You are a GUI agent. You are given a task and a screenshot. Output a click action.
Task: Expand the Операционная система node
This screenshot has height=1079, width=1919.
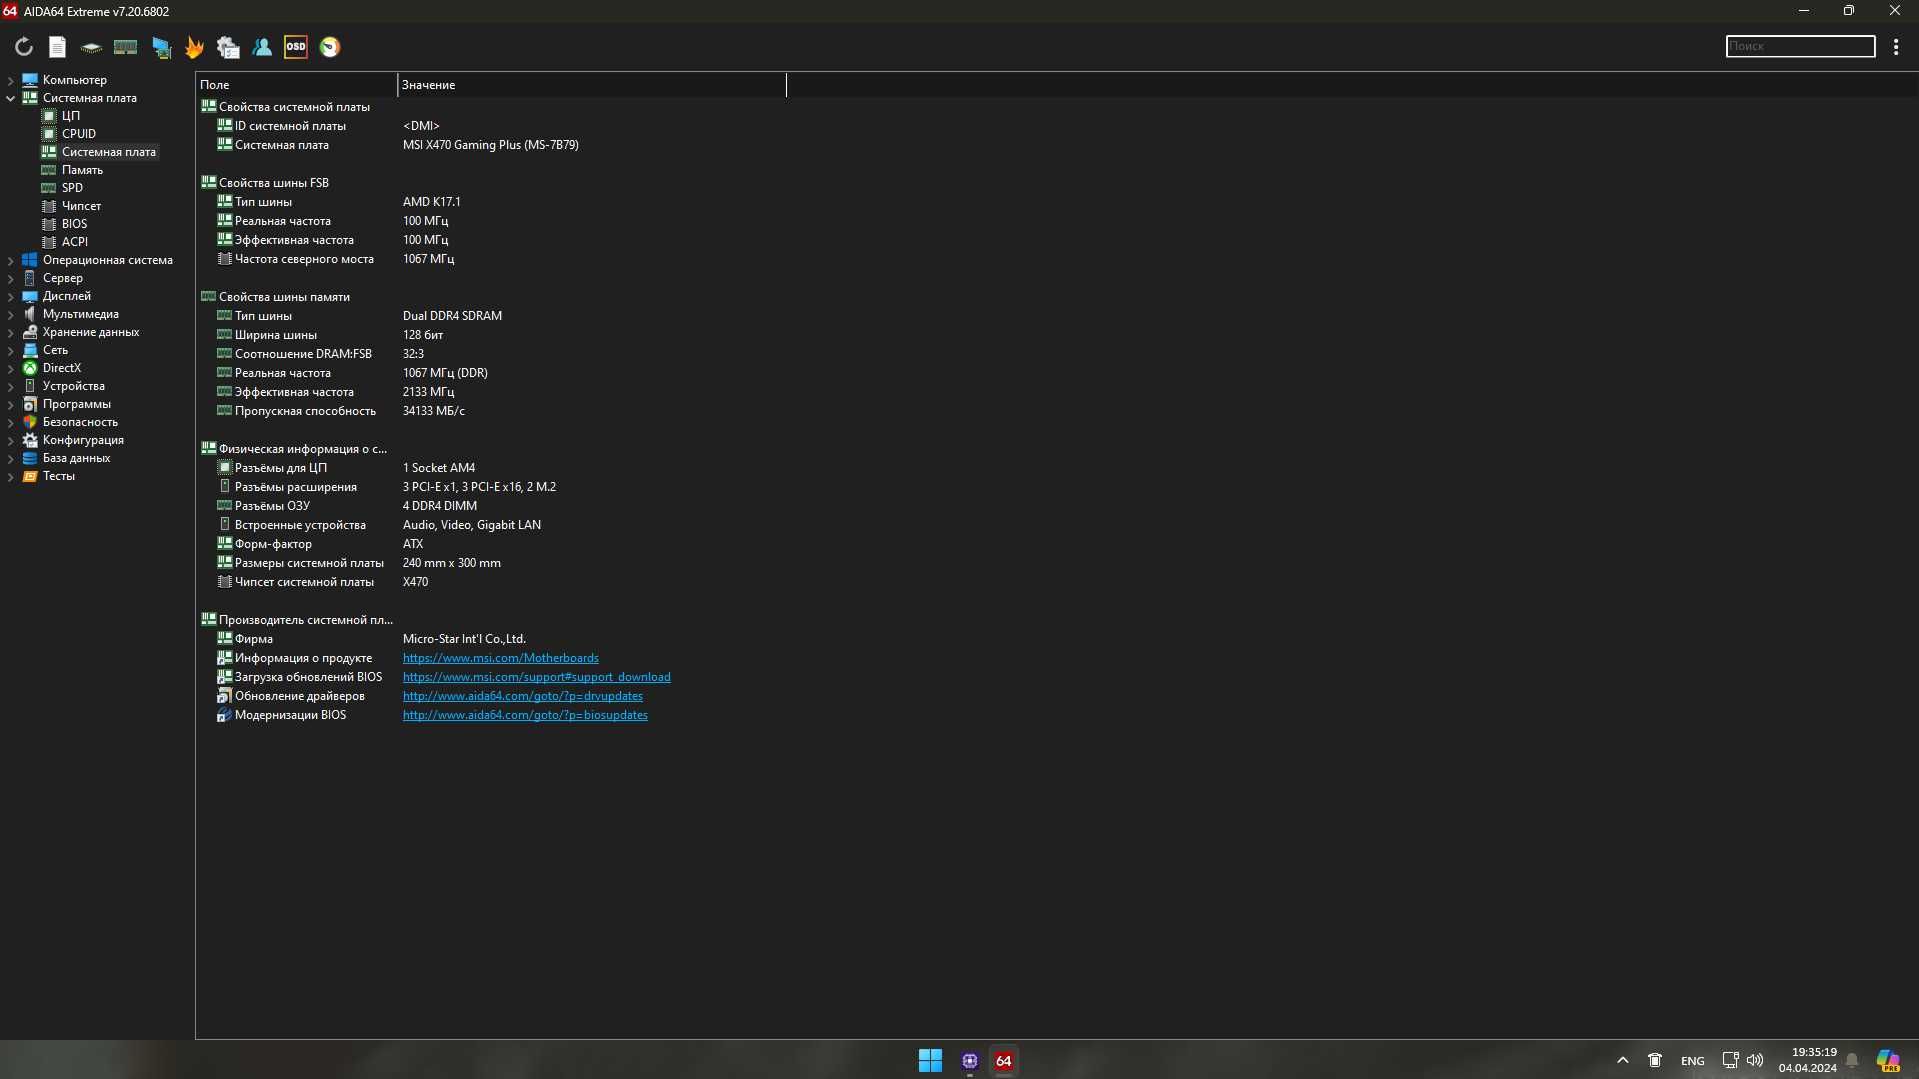pyautogui.click(x=11, y=260)
